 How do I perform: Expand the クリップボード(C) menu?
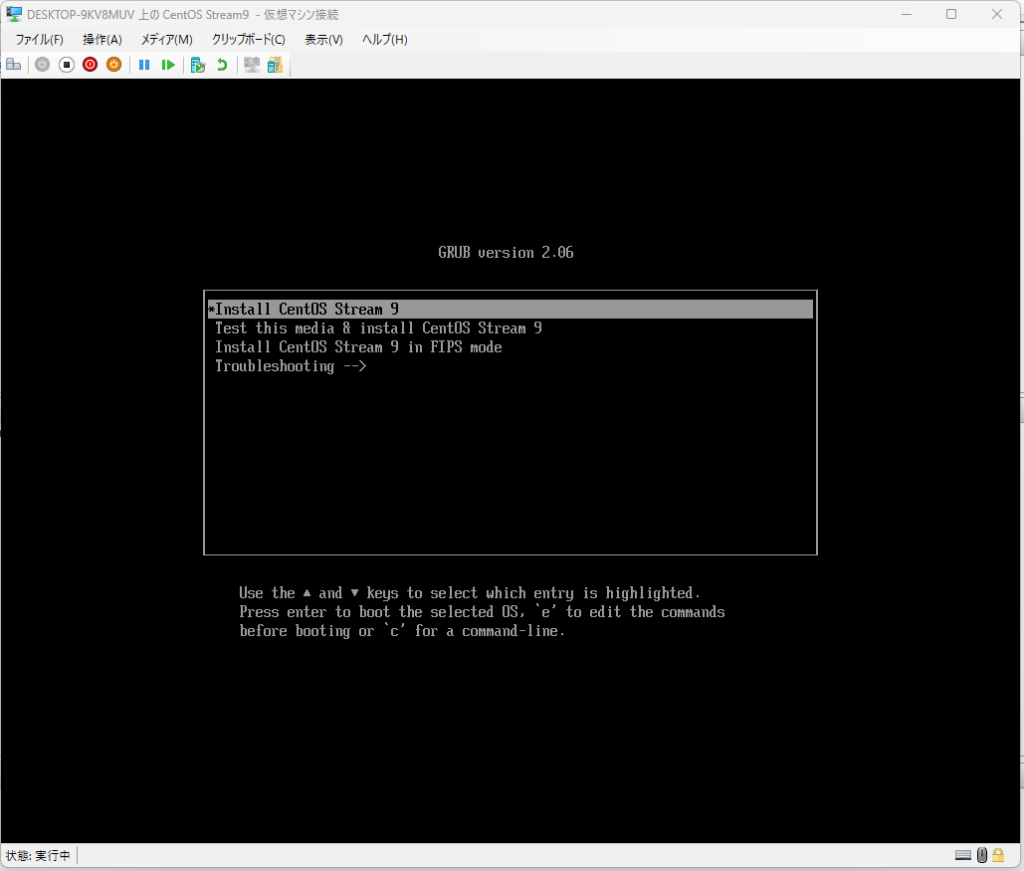pyautogui.click(x=248, y=39)
